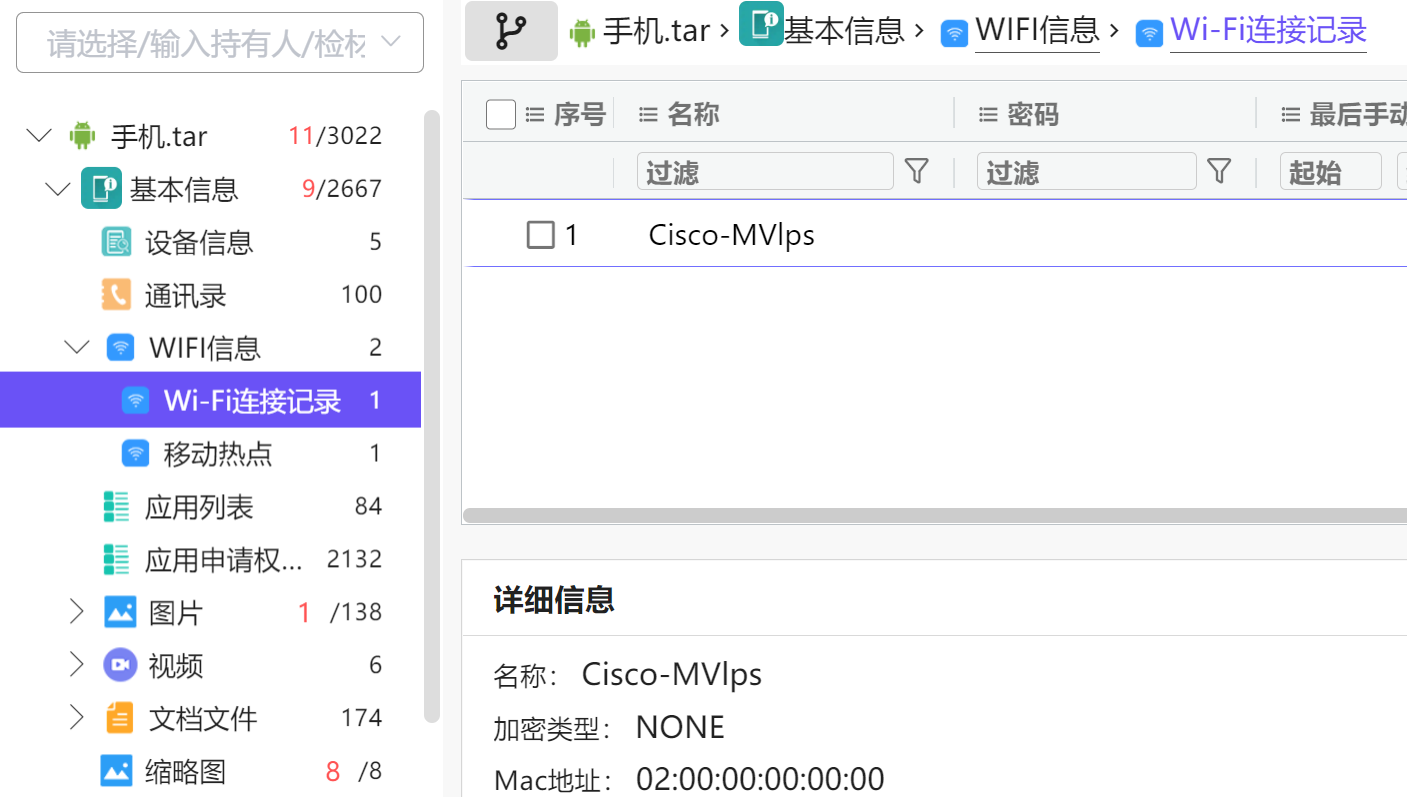The image size is (1407, 797).
Task: Click the 移动热点 hotspot icon
Action: (x=135, y=454)
